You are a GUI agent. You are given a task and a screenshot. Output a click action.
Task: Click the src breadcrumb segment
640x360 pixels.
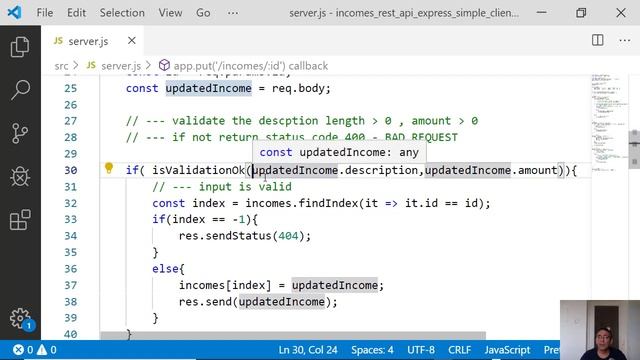[61, 66]
